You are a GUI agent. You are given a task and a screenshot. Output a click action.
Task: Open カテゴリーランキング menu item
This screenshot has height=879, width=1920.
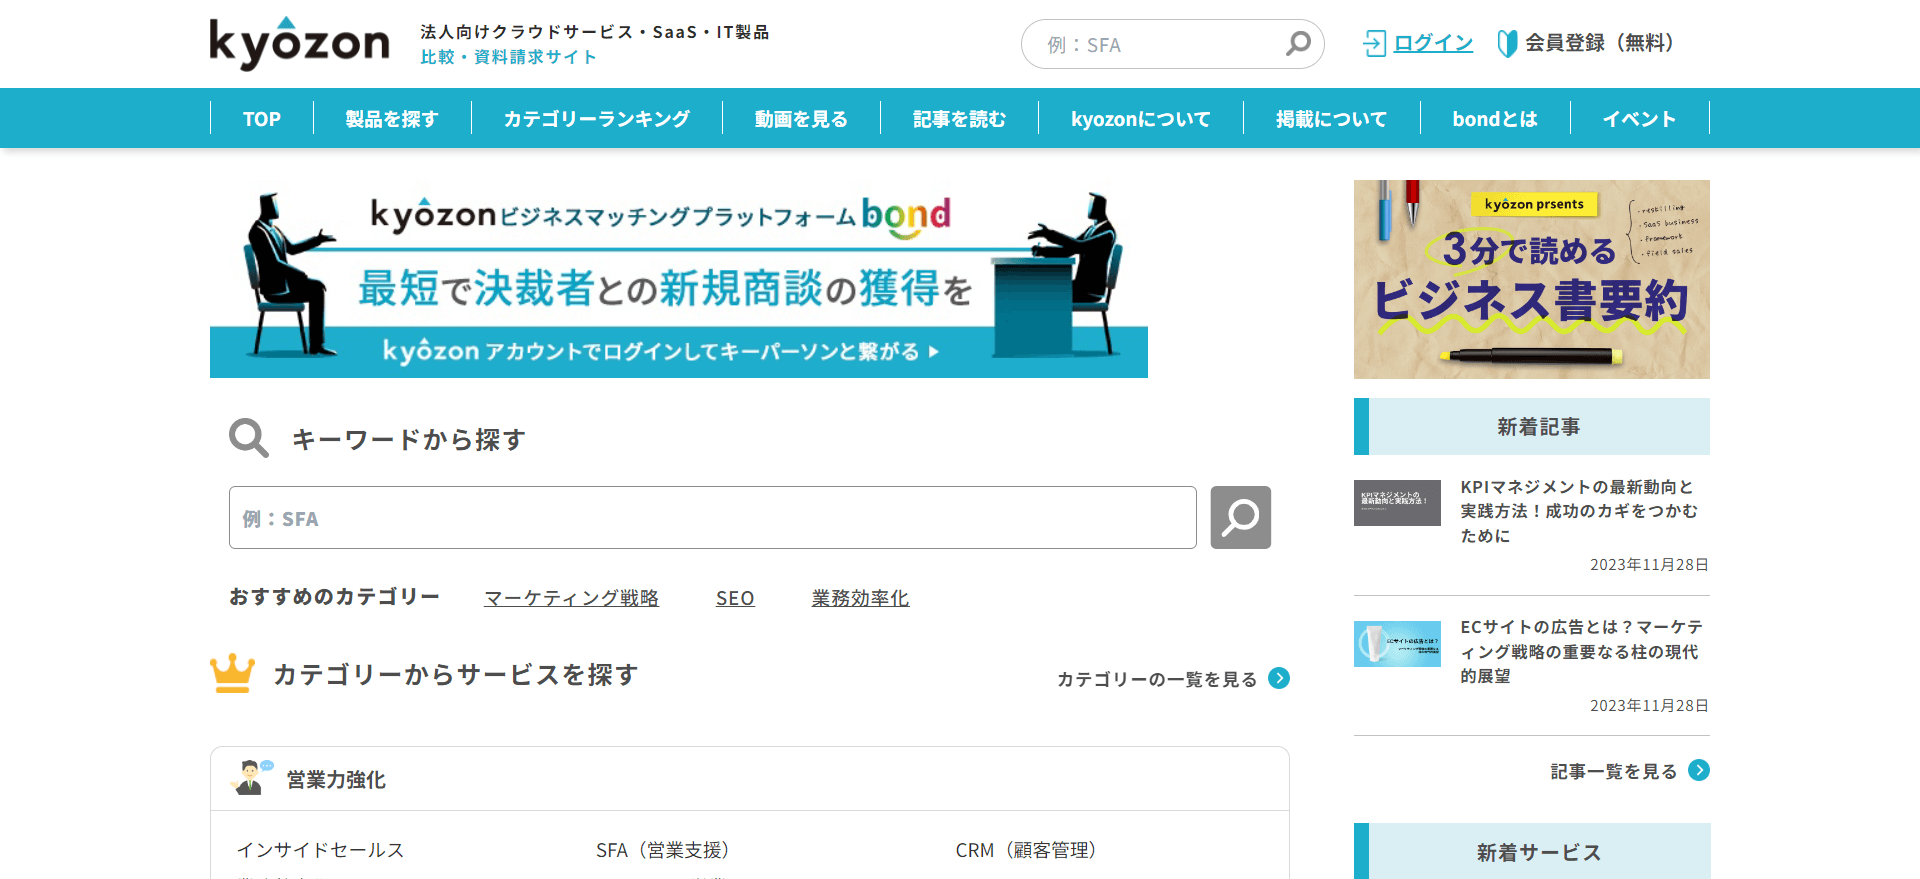coord(597,119)
